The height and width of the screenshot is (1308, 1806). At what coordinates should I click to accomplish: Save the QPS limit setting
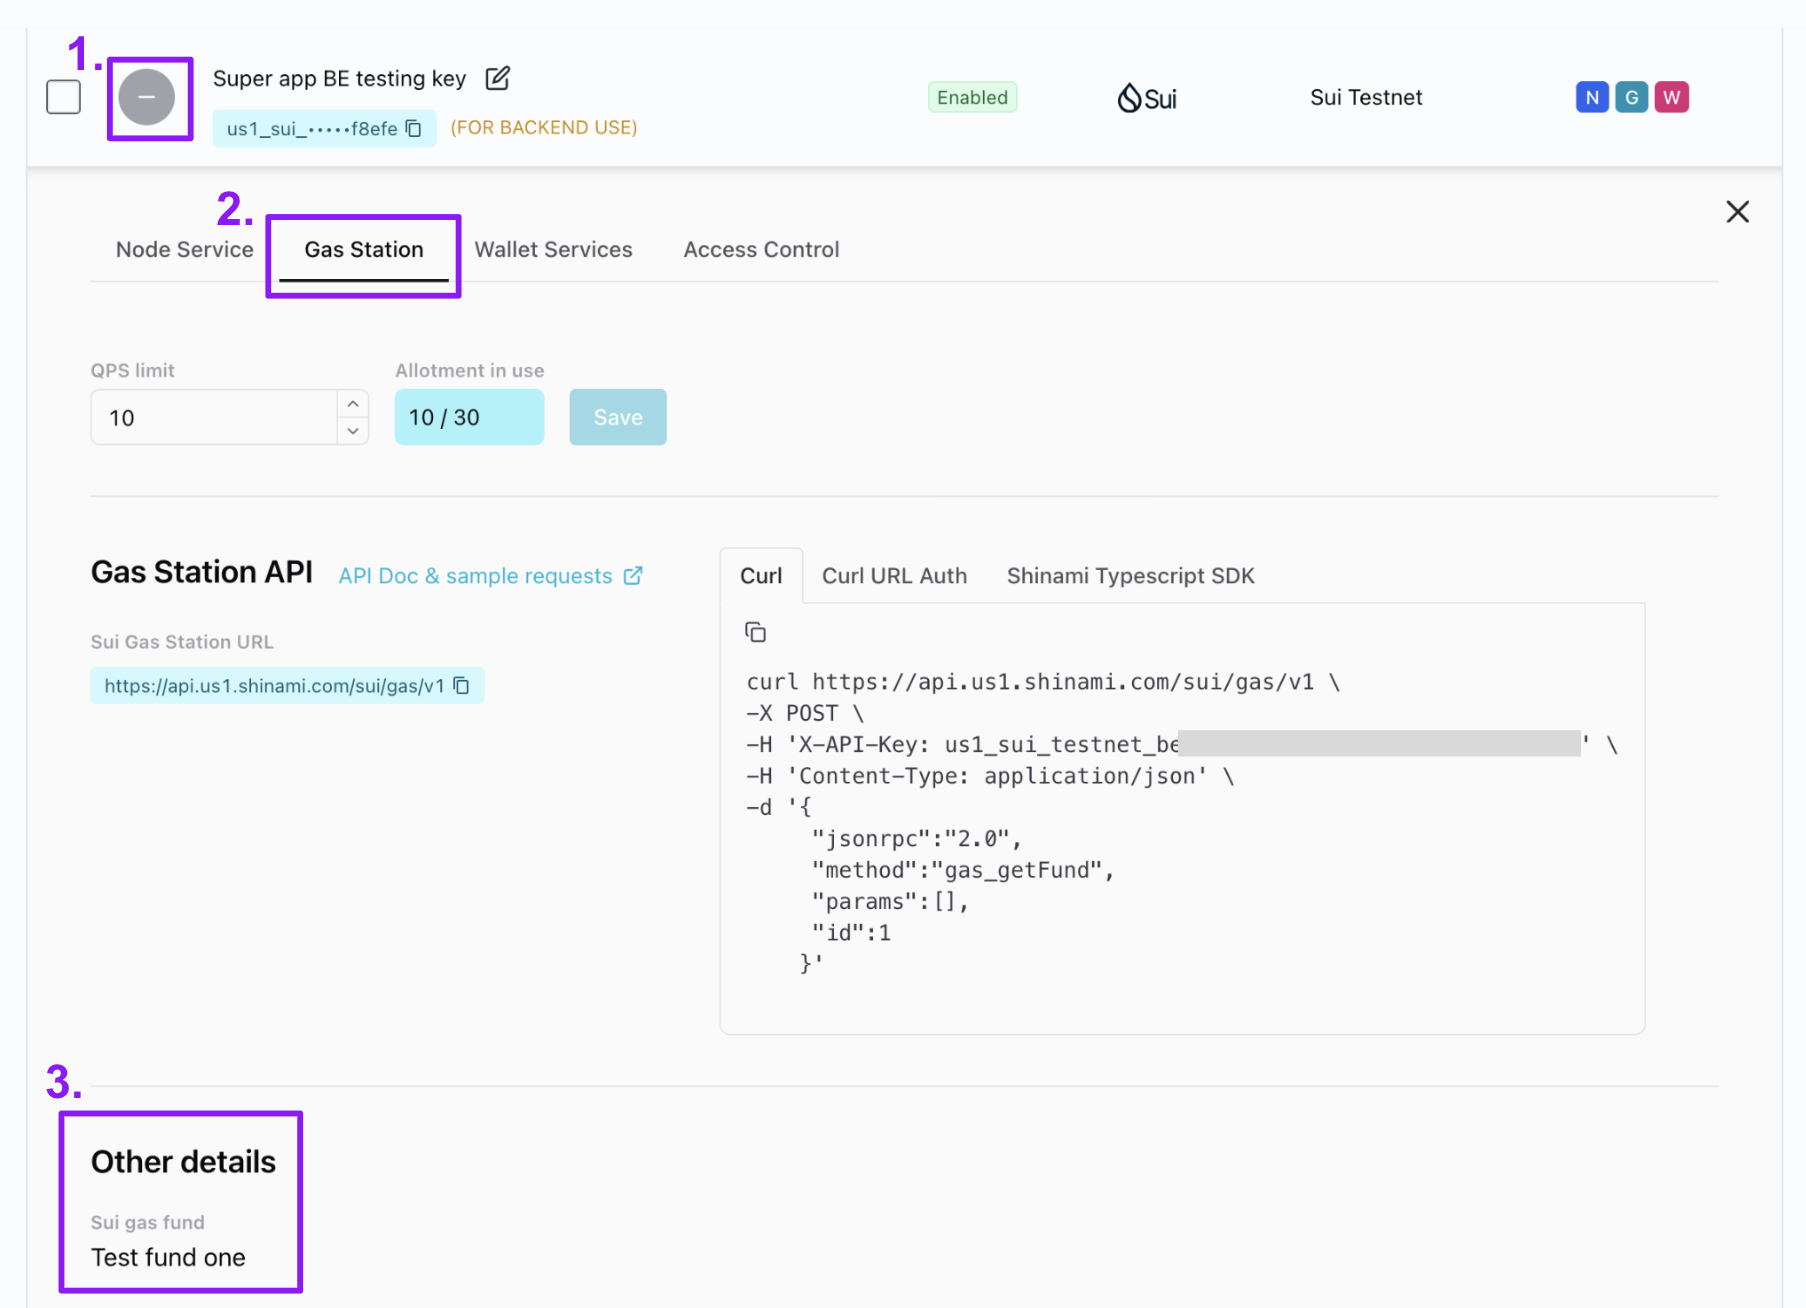pos(618,417)
